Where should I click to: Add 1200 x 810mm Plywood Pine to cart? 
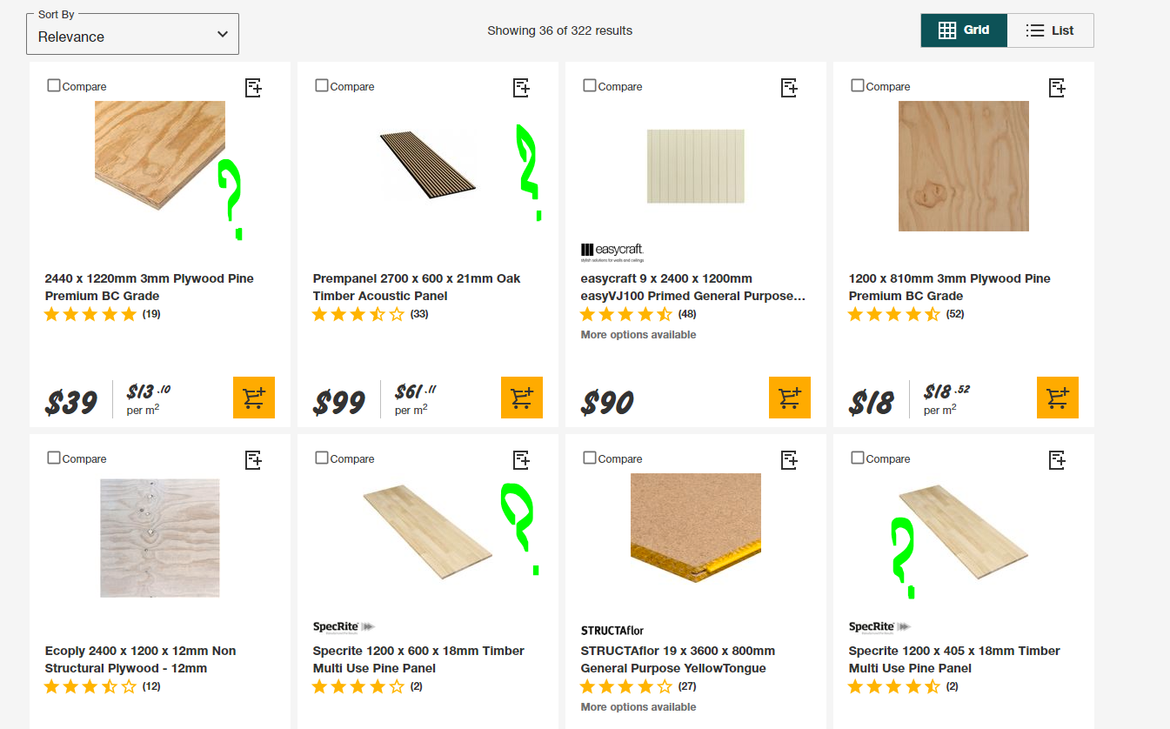click(x=1058, y=398)
